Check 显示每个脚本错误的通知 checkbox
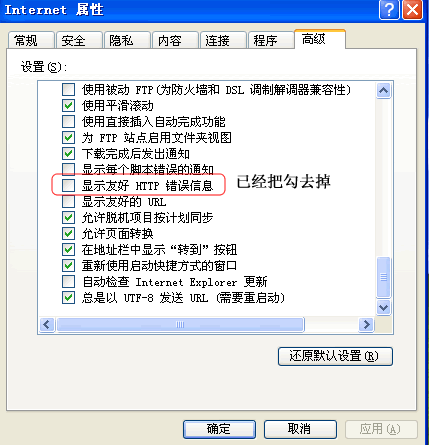 (68, 169)
